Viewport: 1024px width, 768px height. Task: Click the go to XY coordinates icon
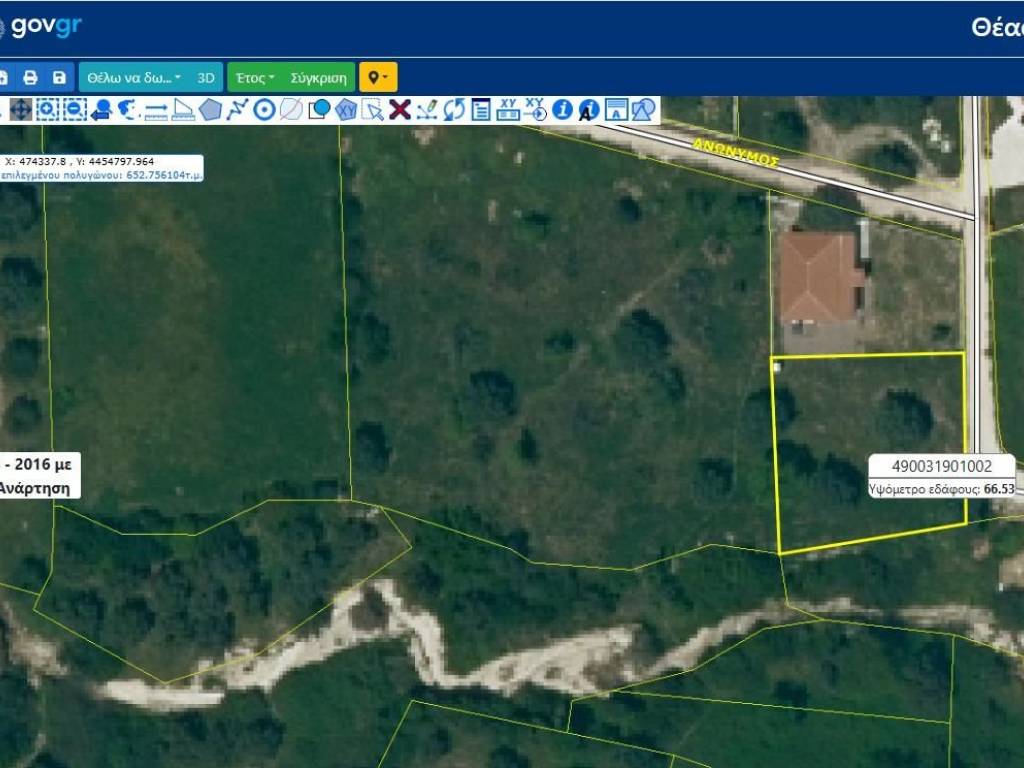coord(535,110)
